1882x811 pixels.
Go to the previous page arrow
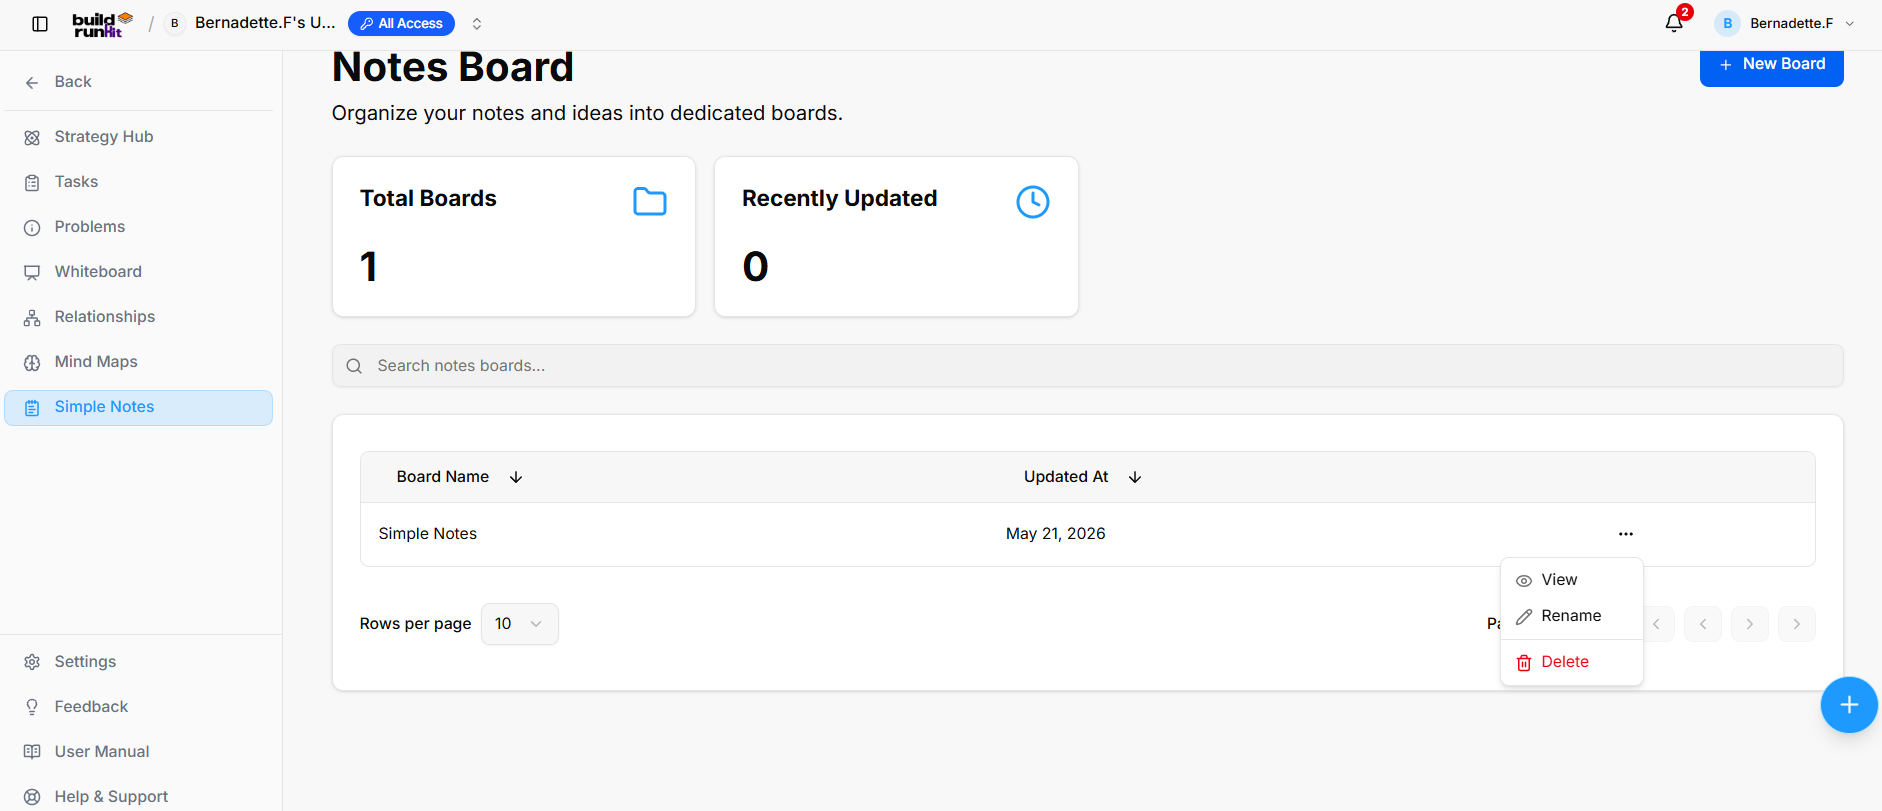point(1703,624)
